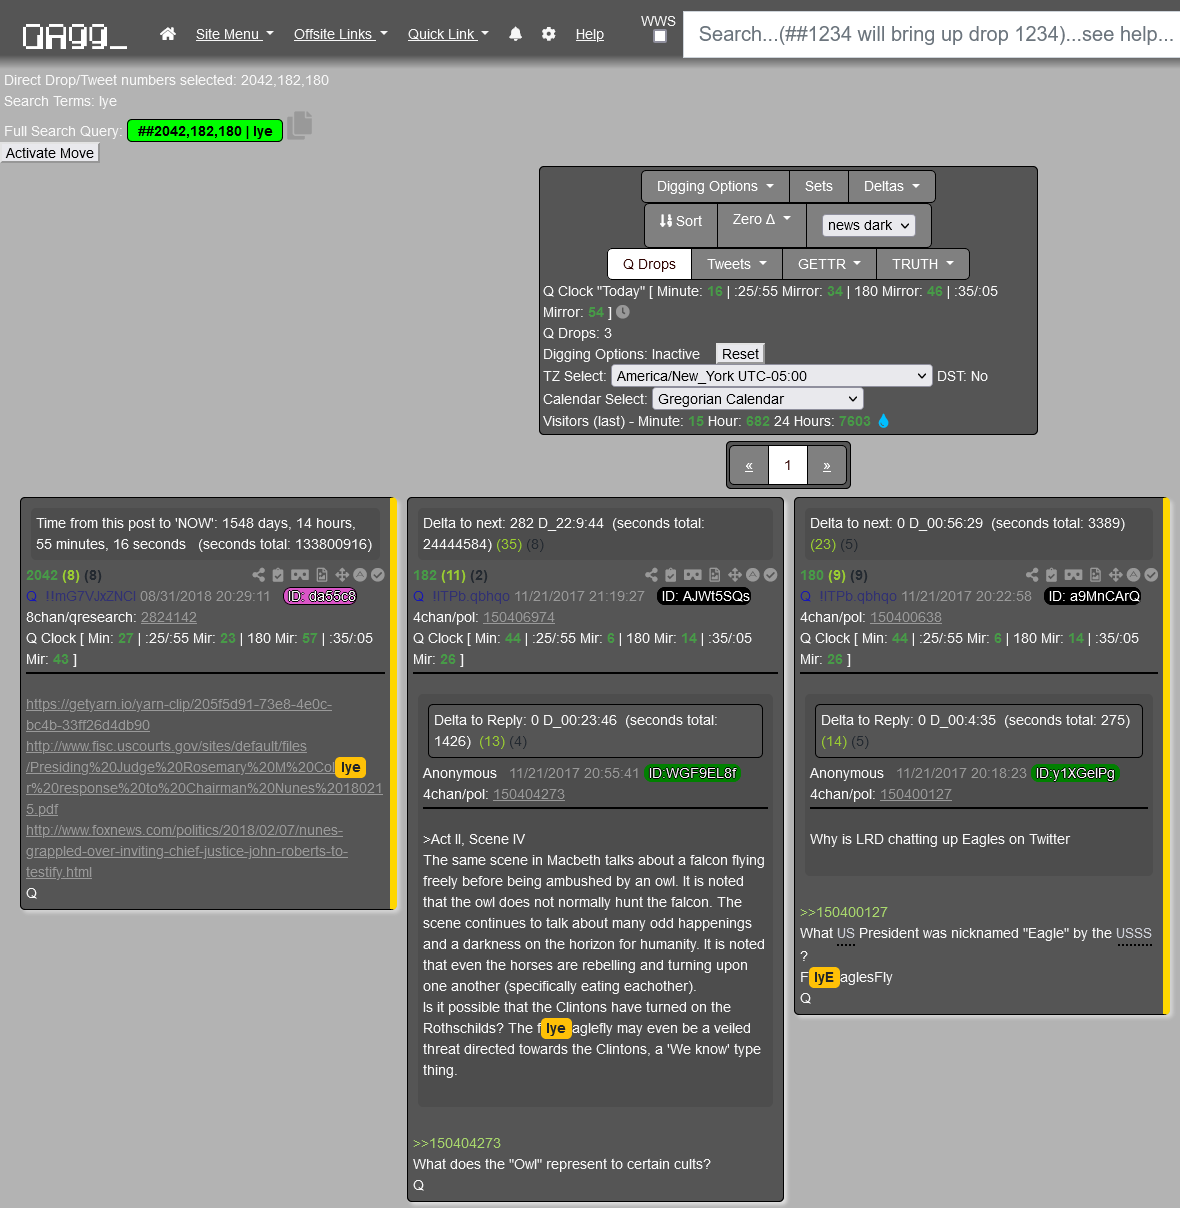Viewport: 1180px width, 1208px height.
Task: Go to next page of results
Action: coord(827,465)
